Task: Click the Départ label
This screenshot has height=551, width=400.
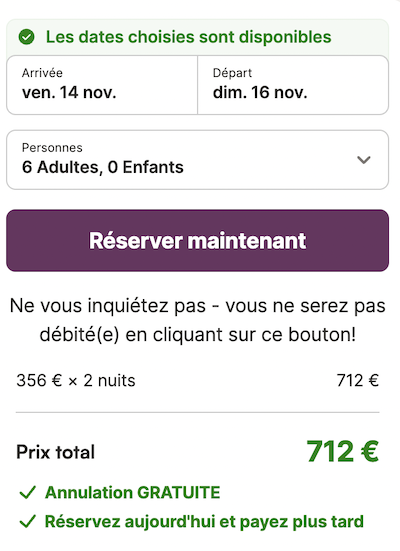Action: point(232,73)
